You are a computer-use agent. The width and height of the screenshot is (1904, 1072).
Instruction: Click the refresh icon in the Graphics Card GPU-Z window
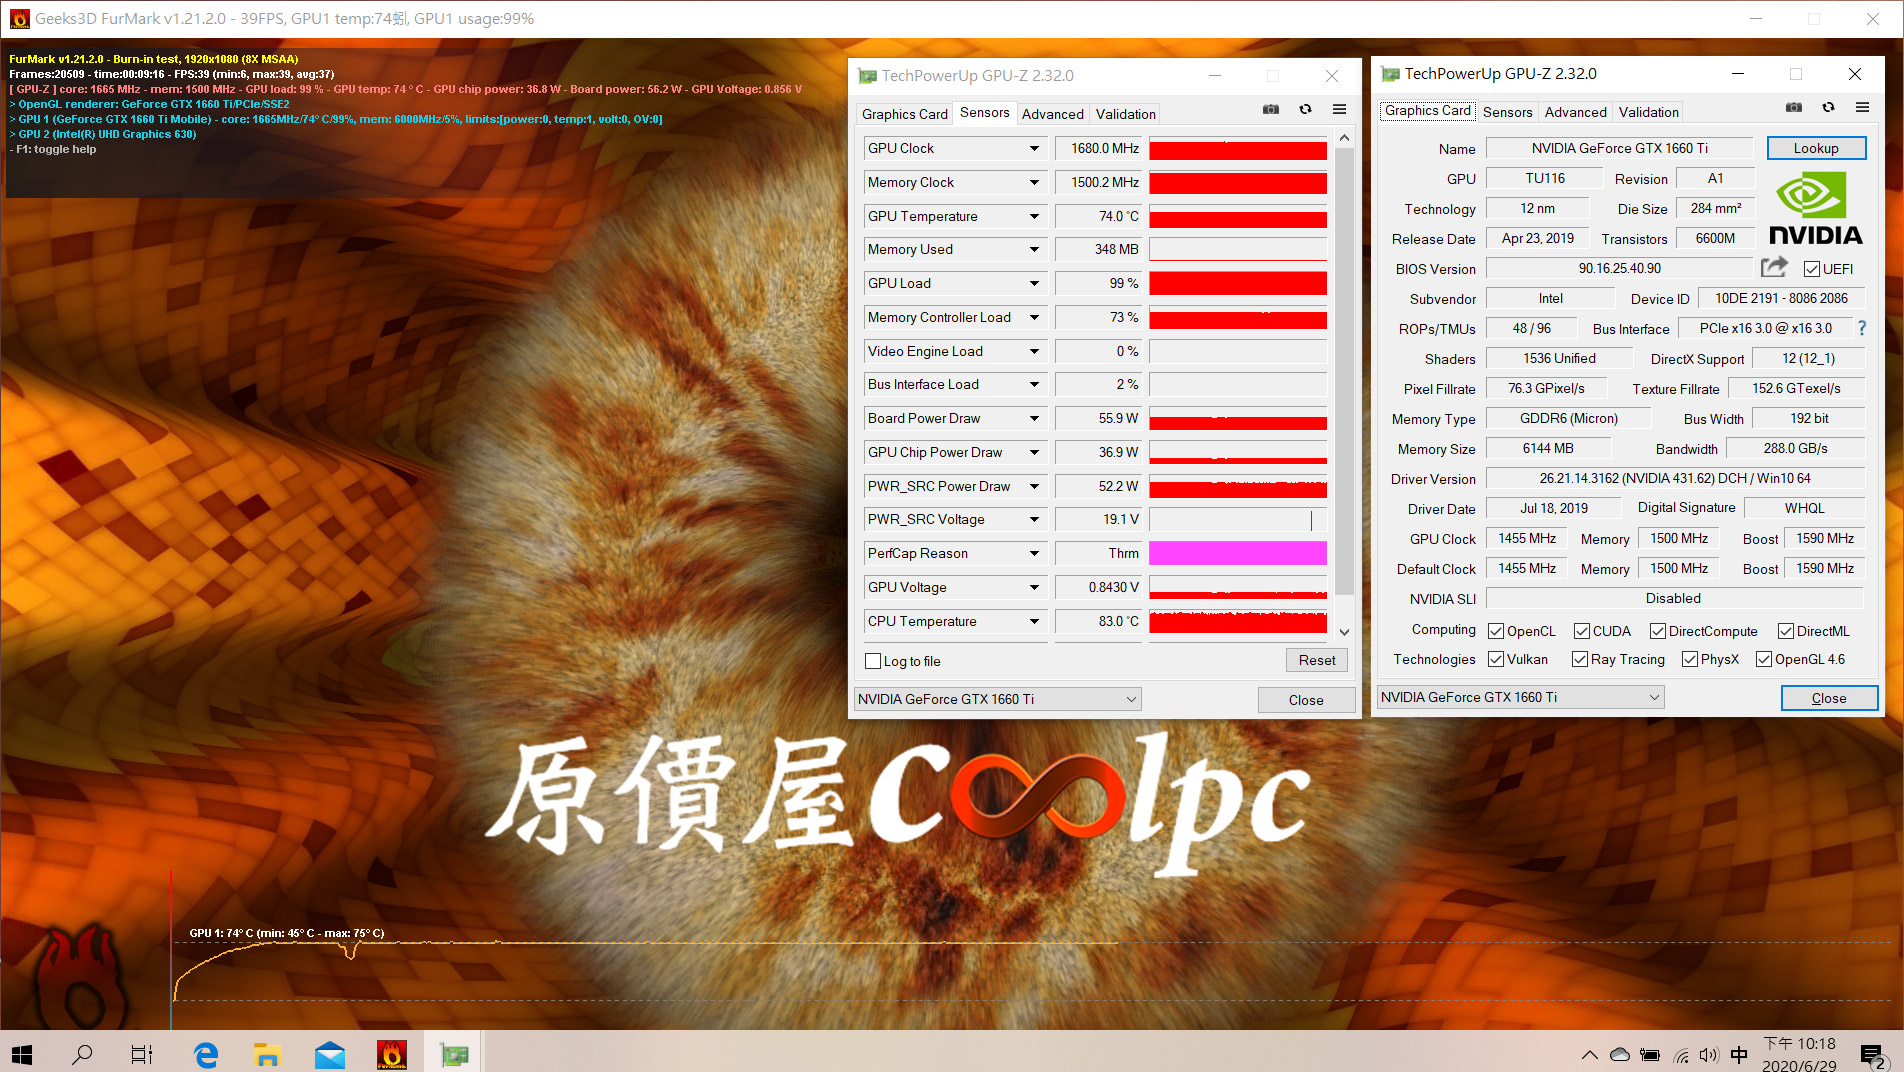point(1828,108)
